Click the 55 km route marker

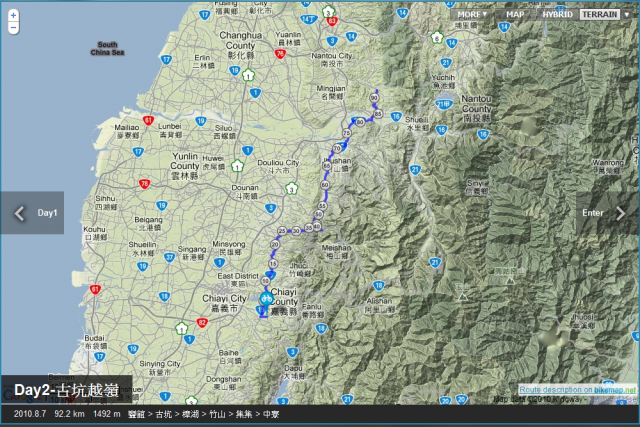[322, 206]
